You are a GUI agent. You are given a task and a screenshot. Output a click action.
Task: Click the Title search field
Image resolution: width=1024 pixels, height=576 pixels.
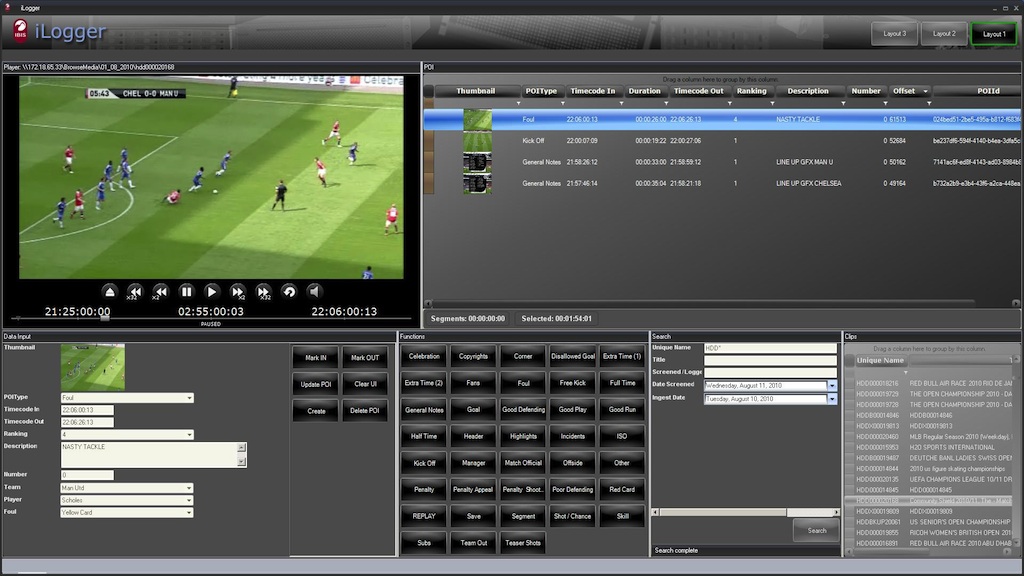click(x=770, y=360)
